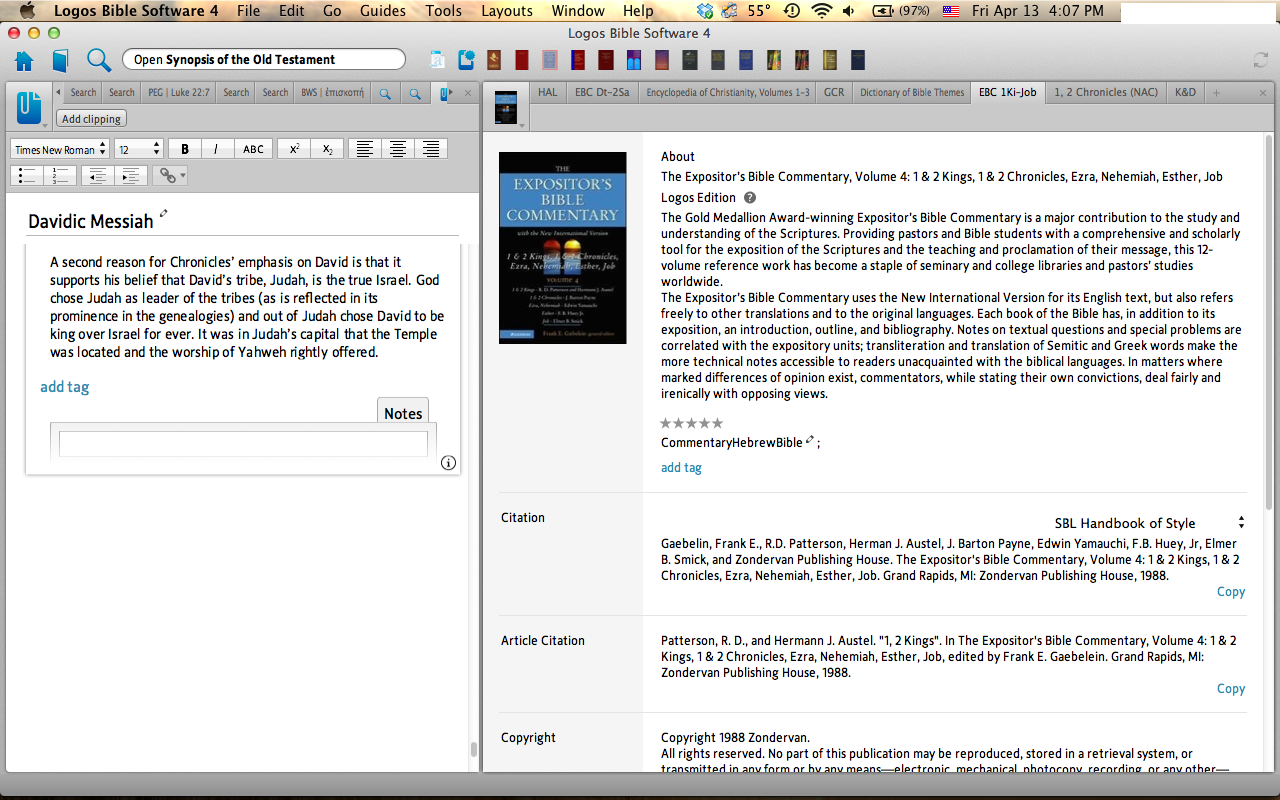Click the clipping notes text field

243,444
